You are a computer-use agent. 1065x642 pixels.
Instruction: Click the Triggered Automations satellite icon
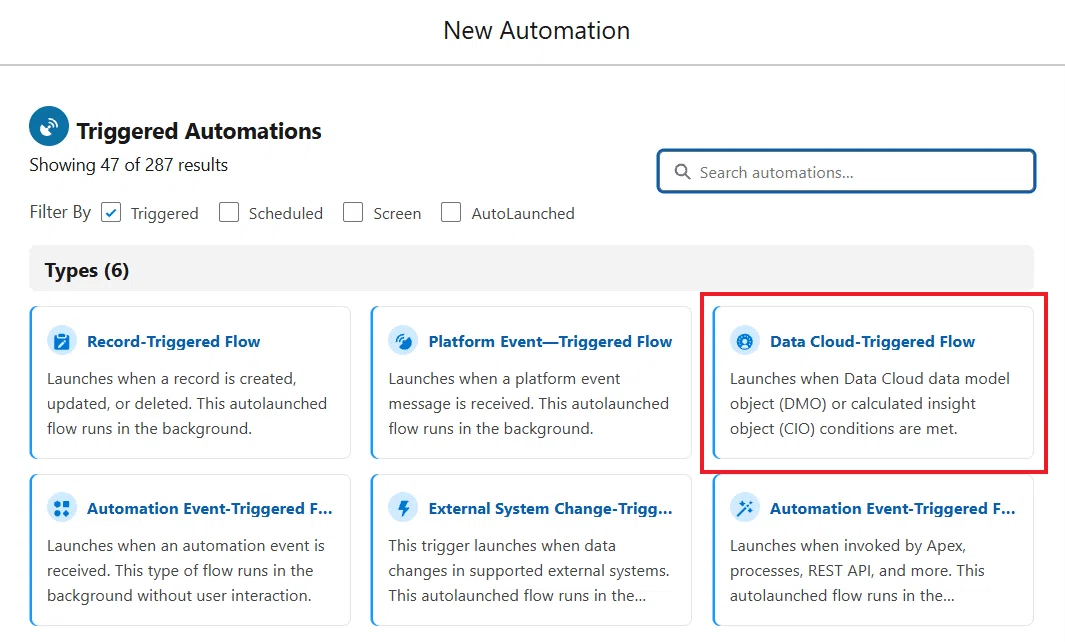pyautogui.click(x=49, y=126)
